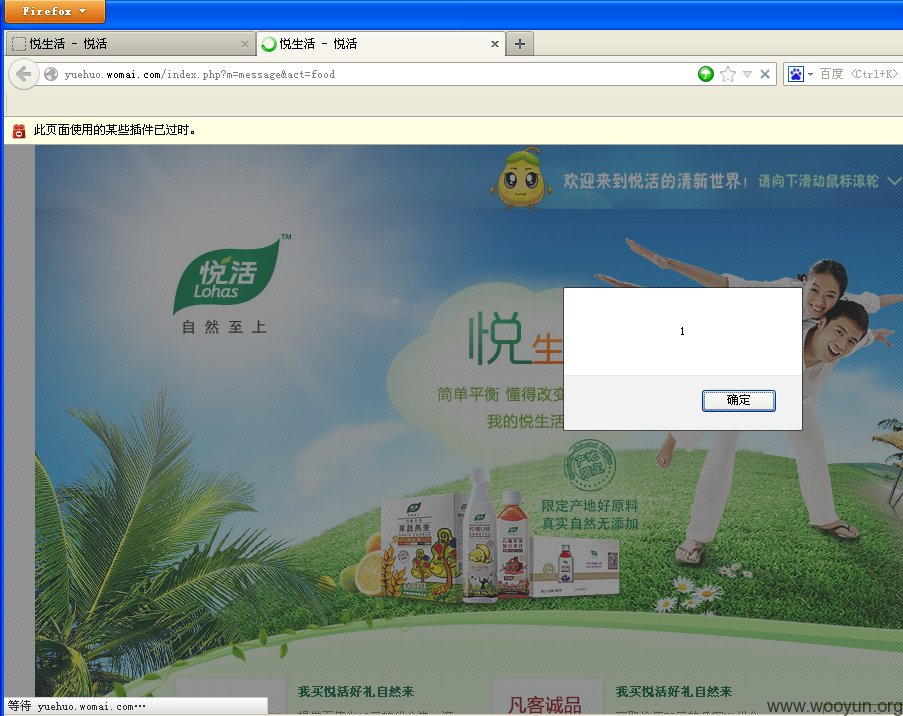Viewport: 903px width, 716px height.
Task: Focus the 百度 search box
Action: [x=859, y=74]
